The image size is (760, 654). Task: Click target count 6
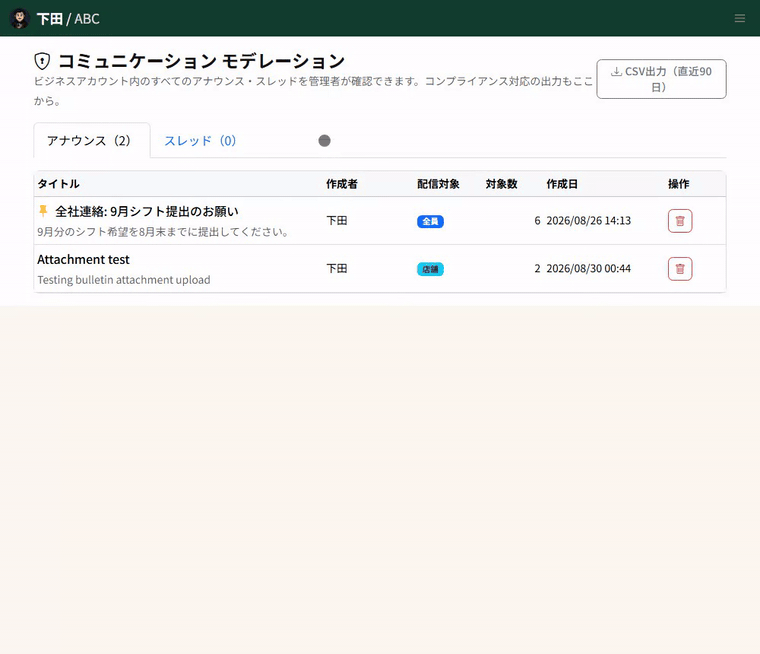point(537,221)
